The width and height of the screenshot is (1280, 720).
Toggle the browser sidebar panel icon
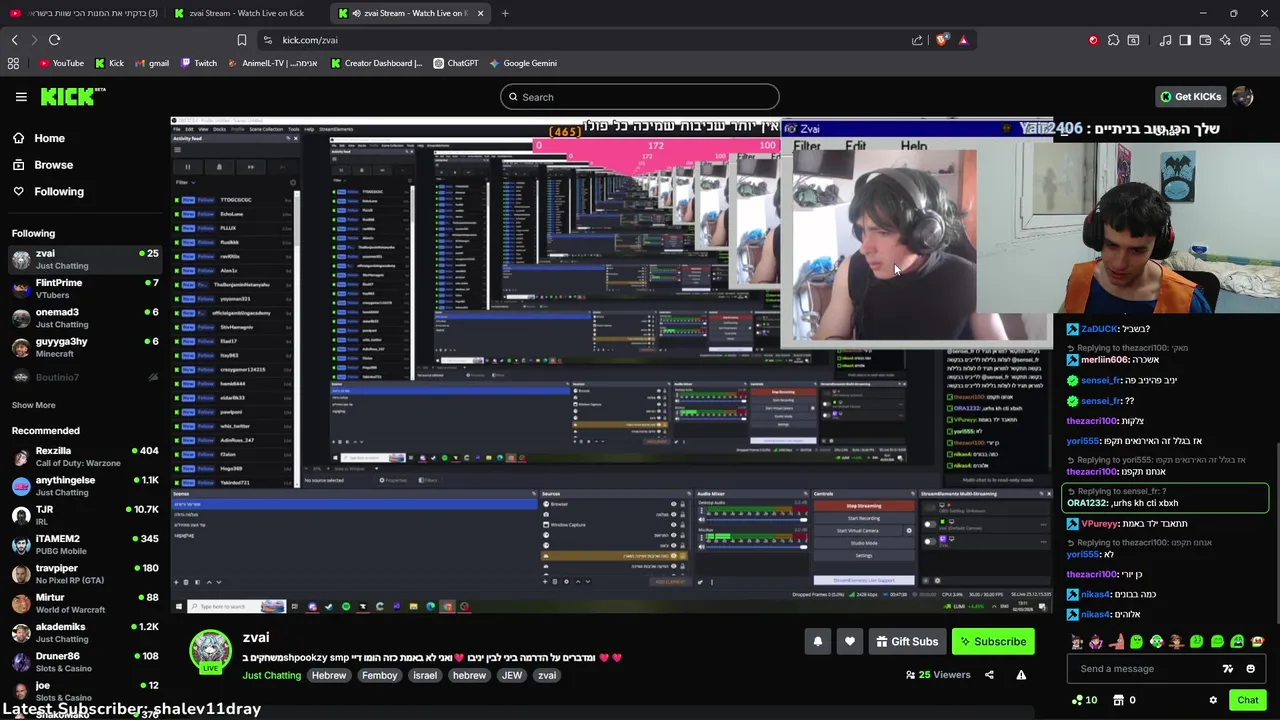tap(1185, 40)
